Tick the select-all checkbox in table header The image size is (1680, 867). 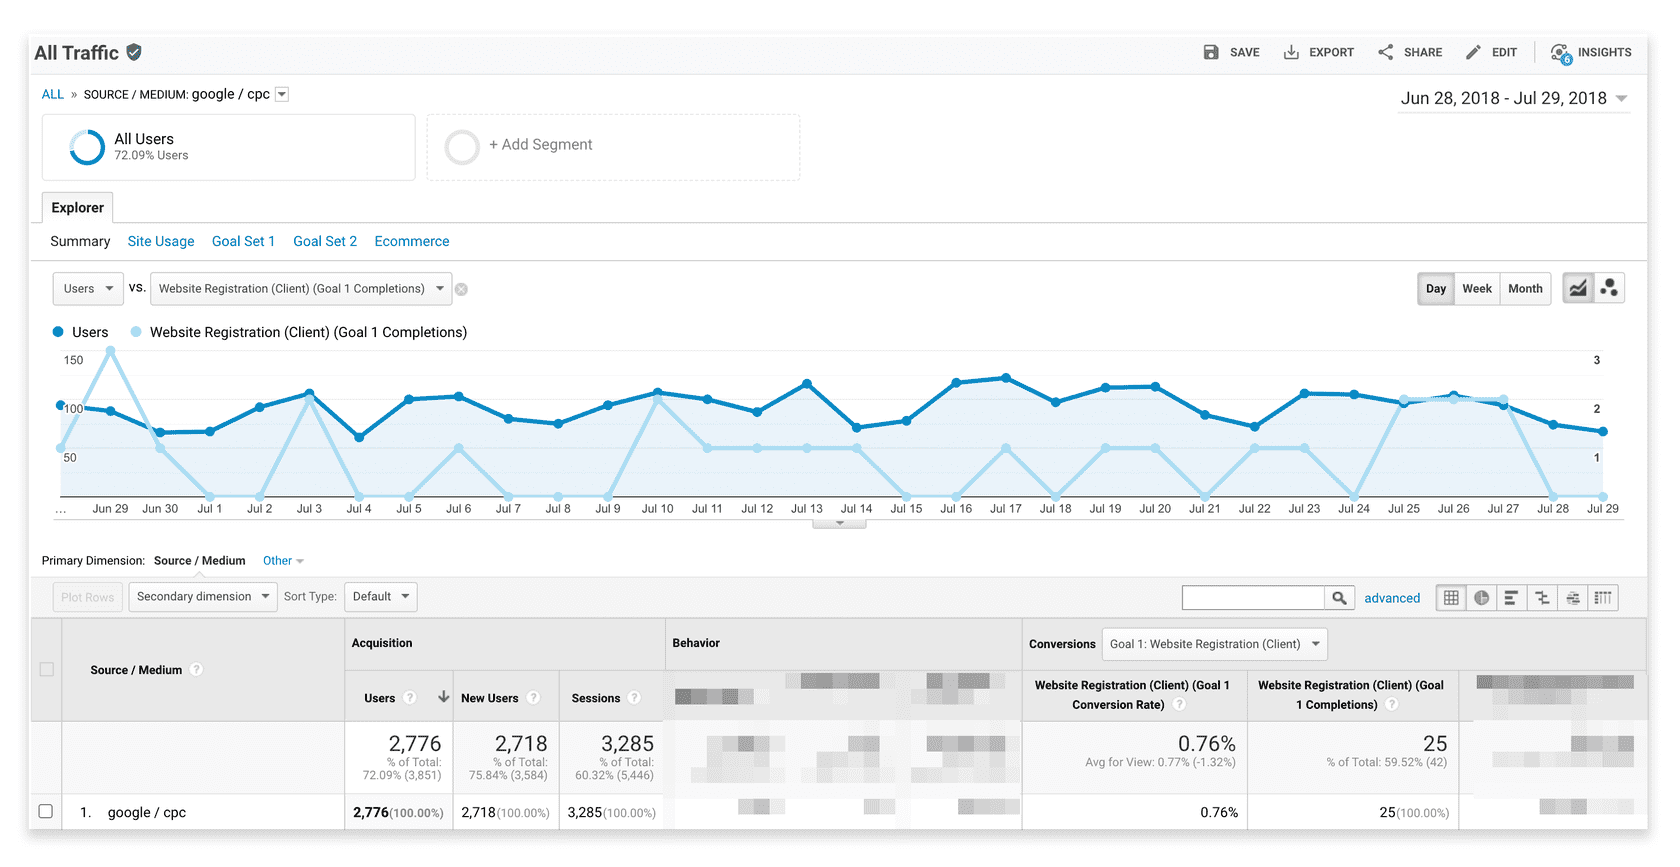coord(47,669)
